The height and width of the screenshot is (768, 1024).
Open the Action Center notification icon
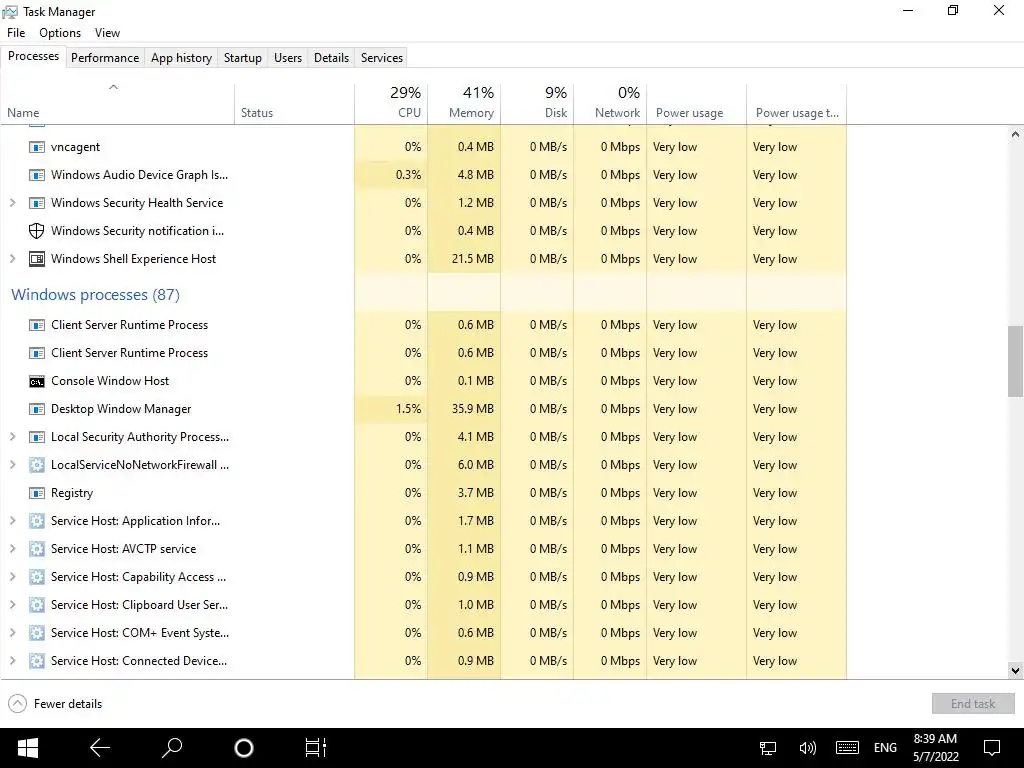point(992,748)
